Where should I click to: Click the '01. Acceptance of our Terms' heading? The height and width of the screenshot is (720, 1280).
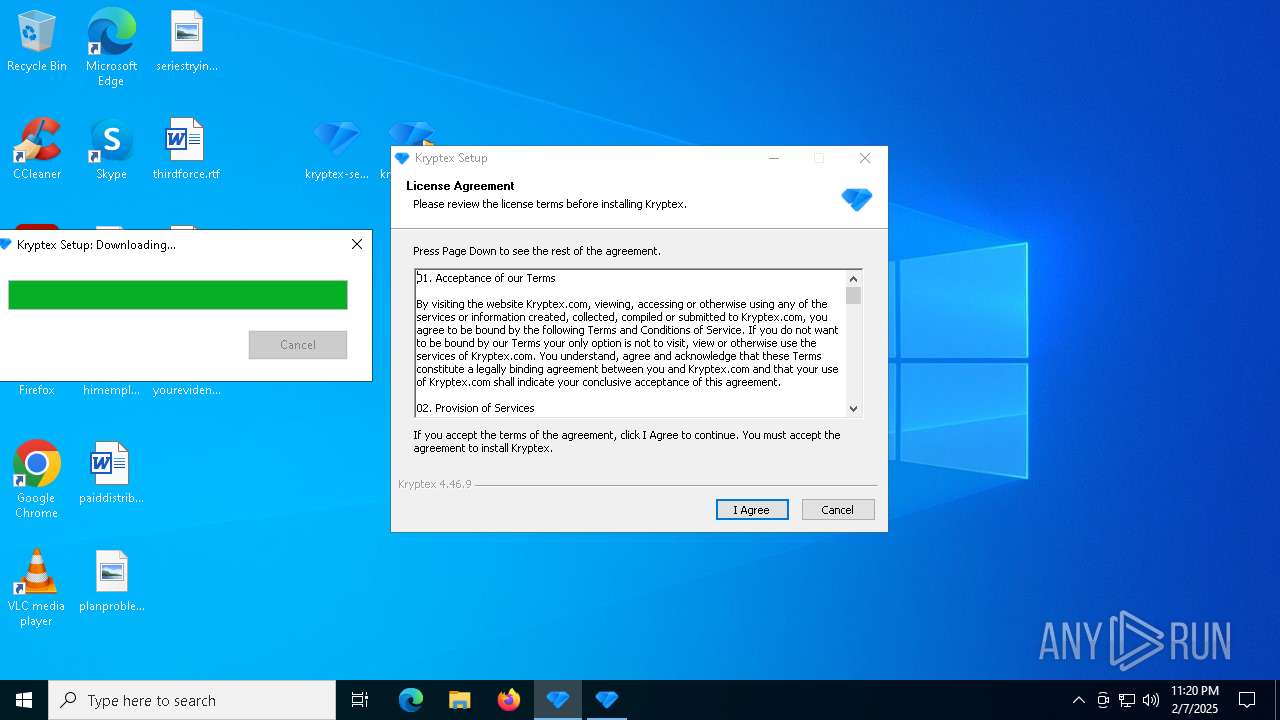[486, 278]
